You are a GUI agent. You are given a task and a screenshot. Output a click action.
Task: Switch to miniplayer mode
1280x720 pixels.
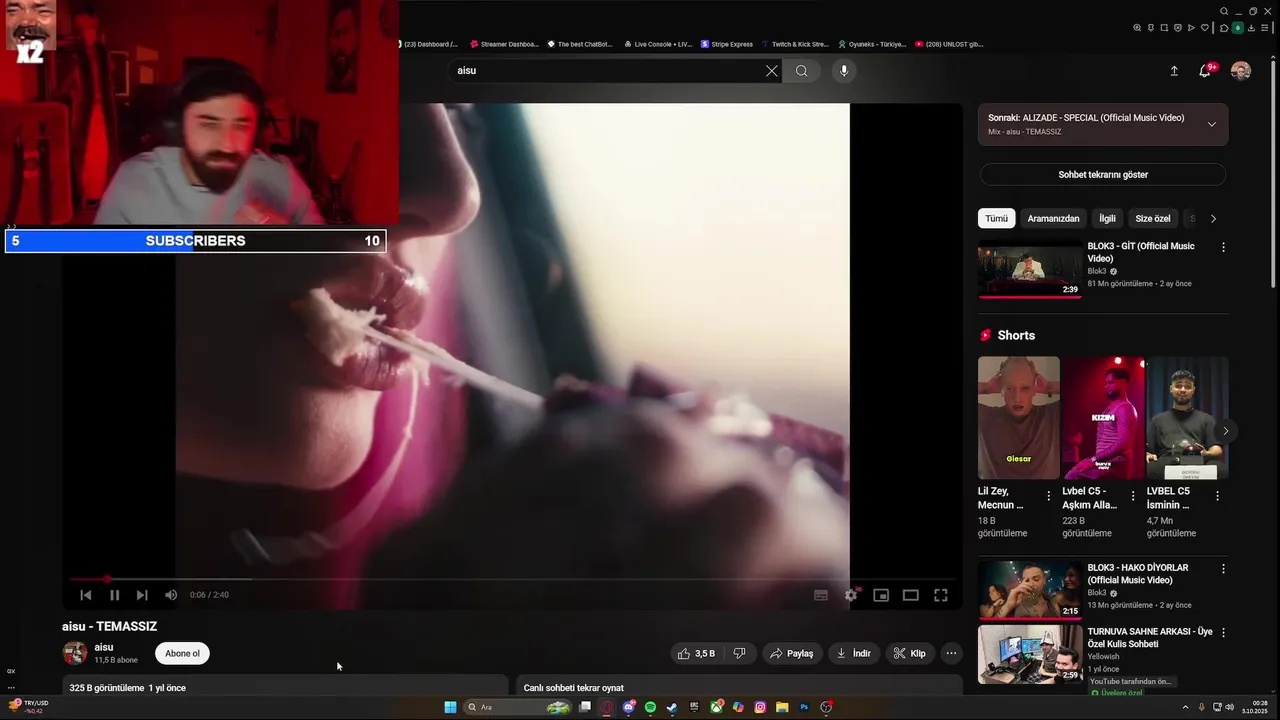(x=881, y=595)
